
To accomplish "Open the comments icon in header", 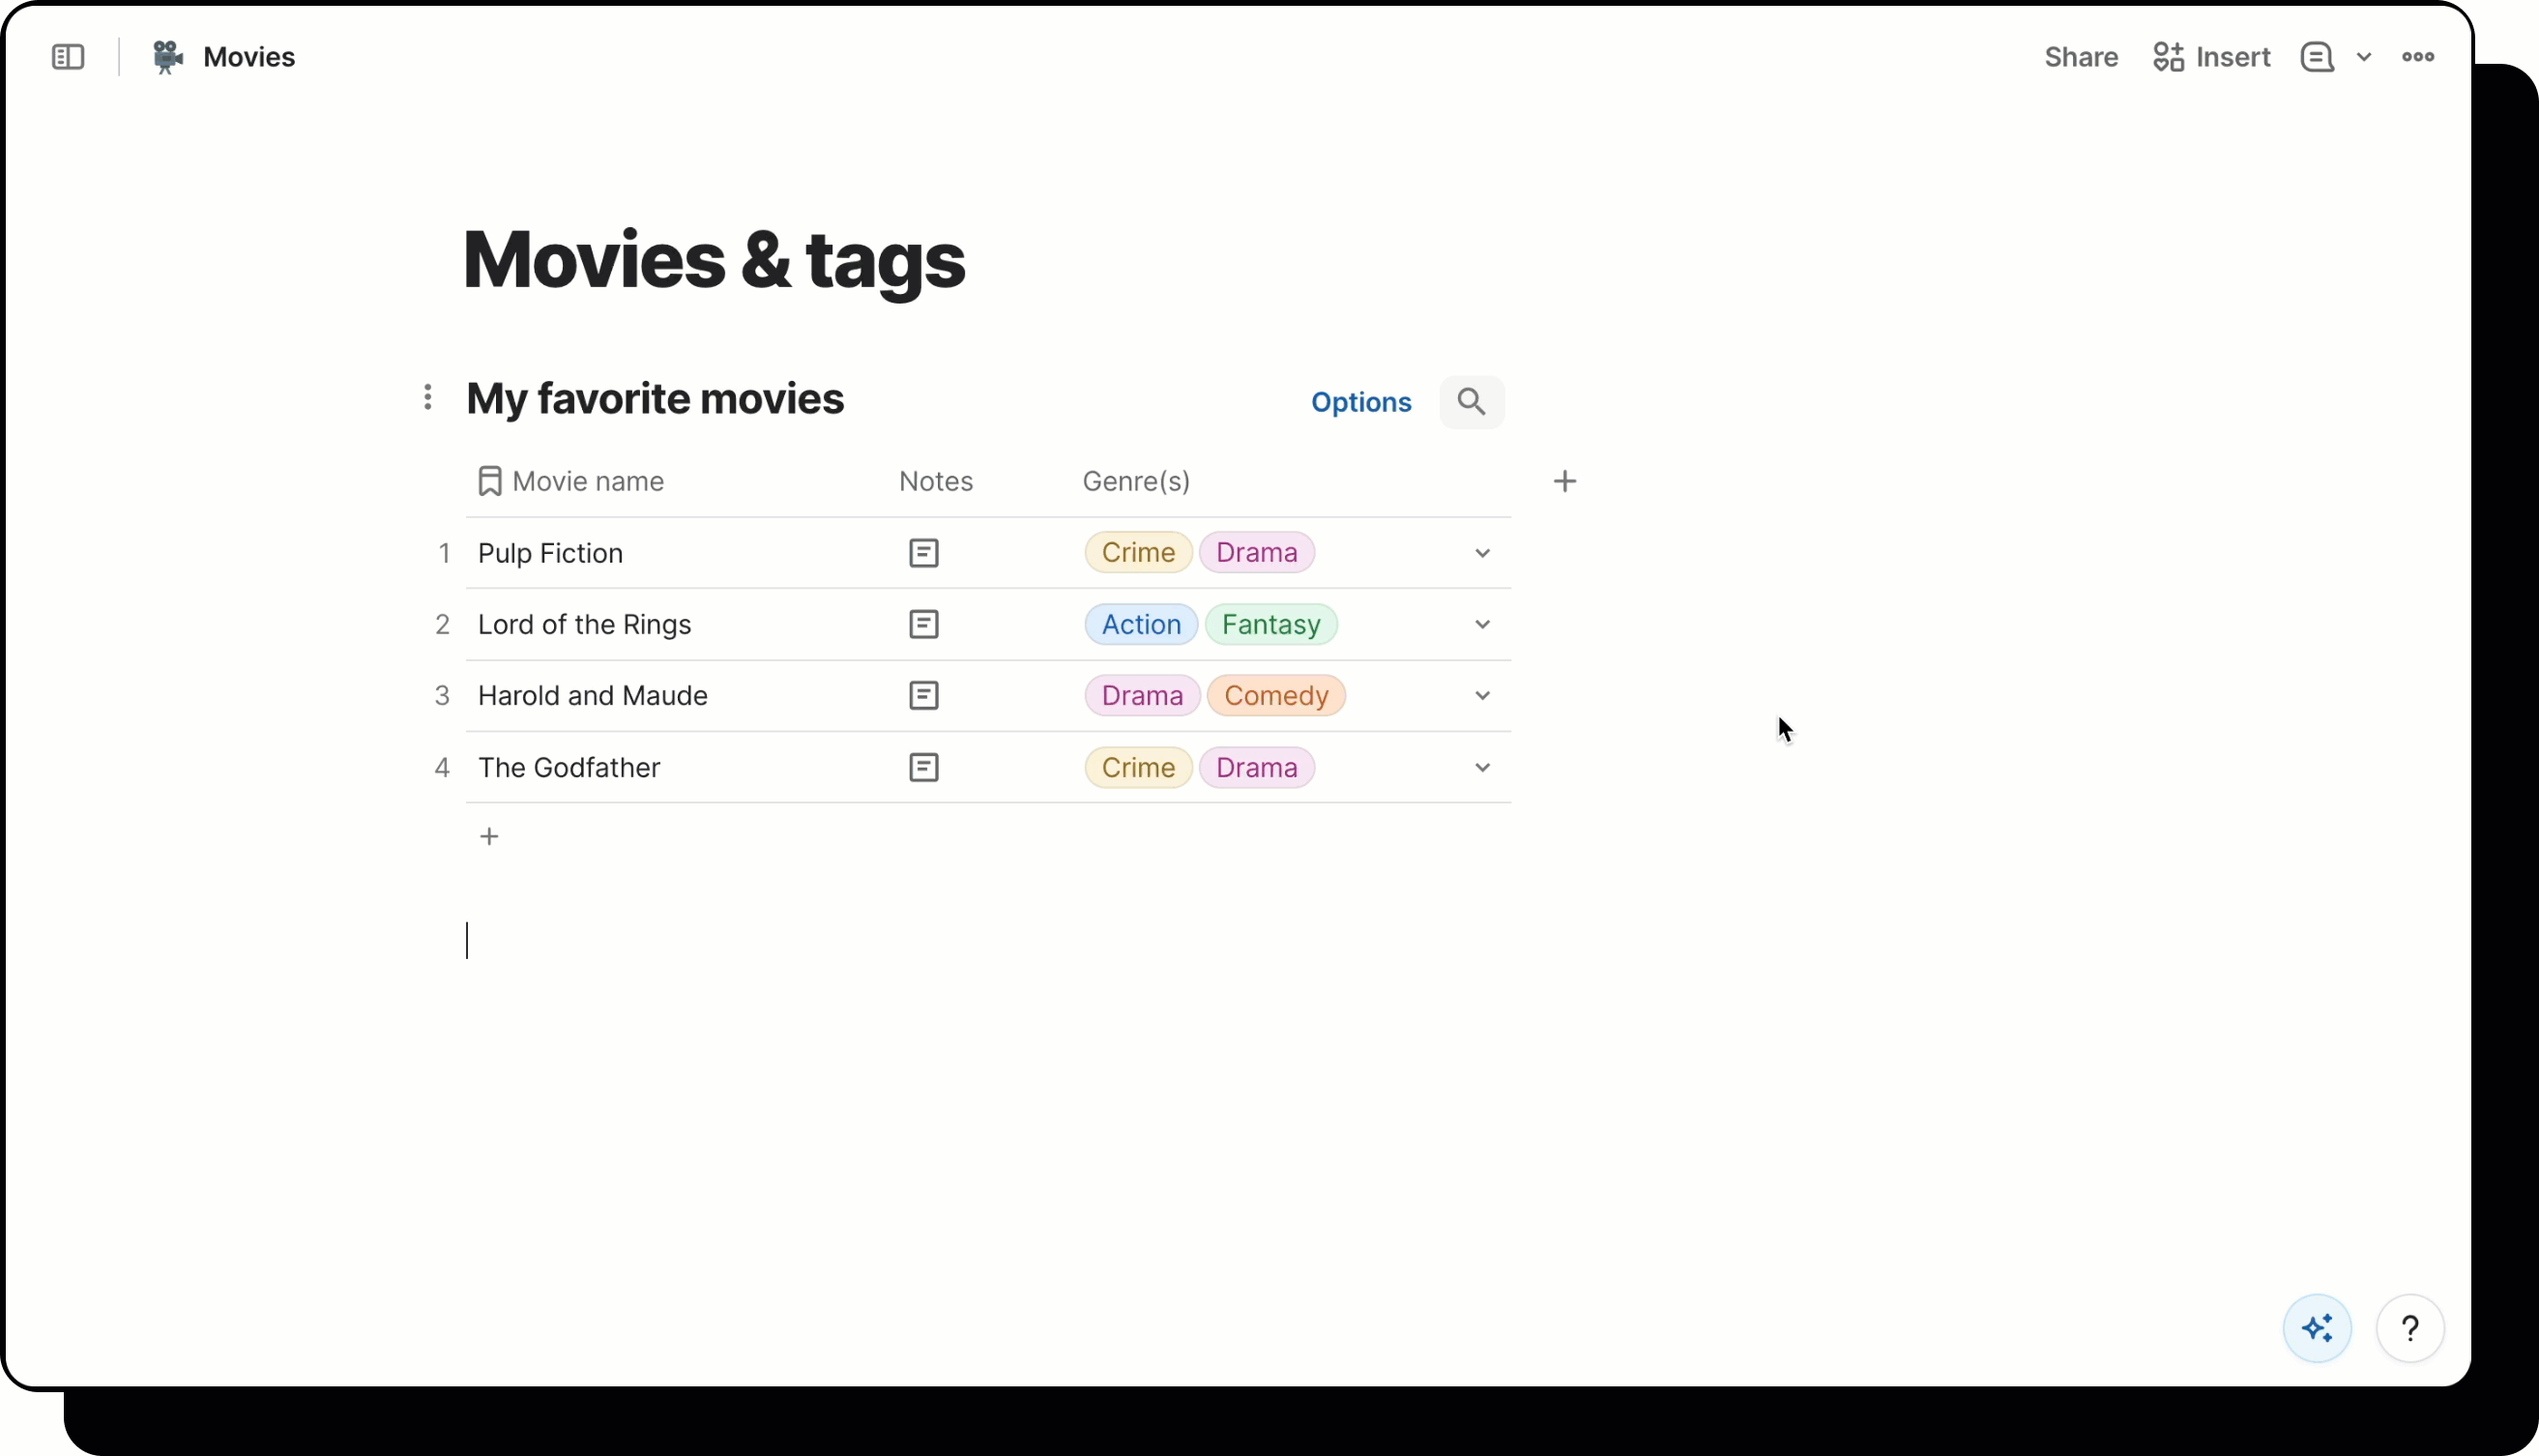I will coord(2316,57).
